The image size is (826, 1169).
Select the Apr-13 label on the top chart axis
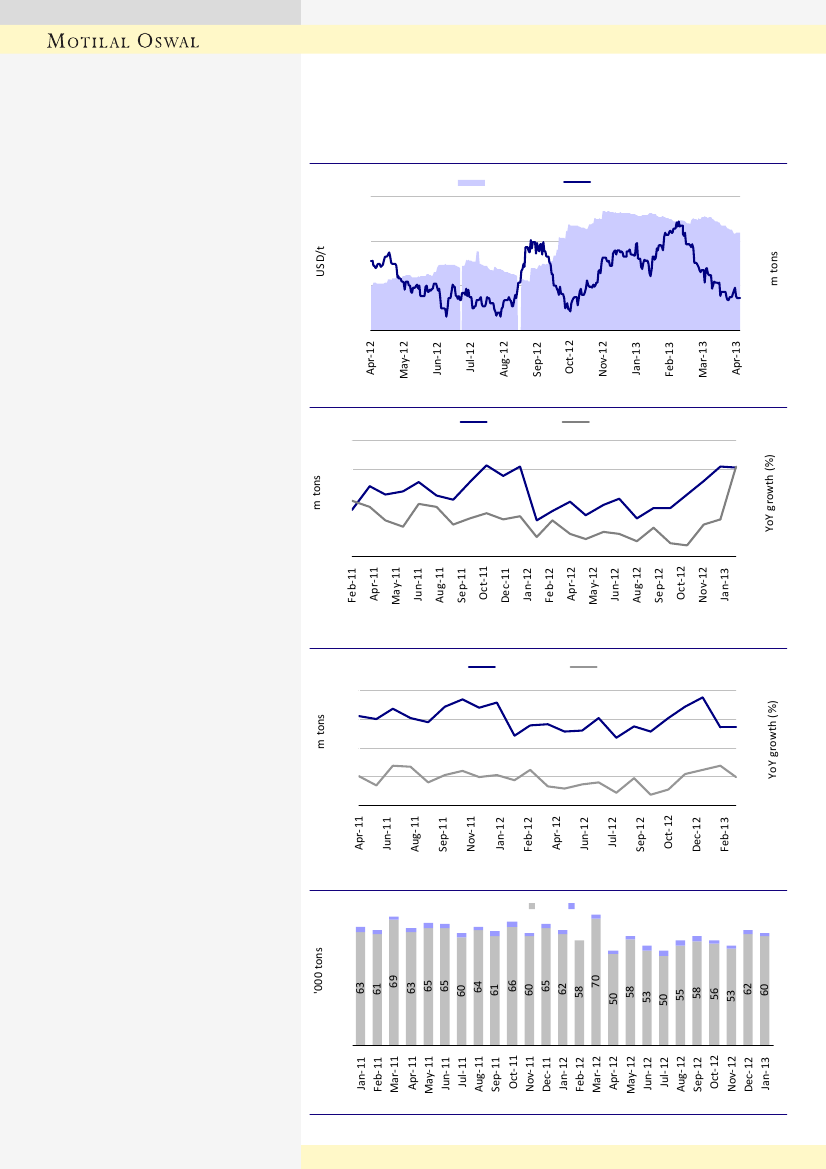739,358
